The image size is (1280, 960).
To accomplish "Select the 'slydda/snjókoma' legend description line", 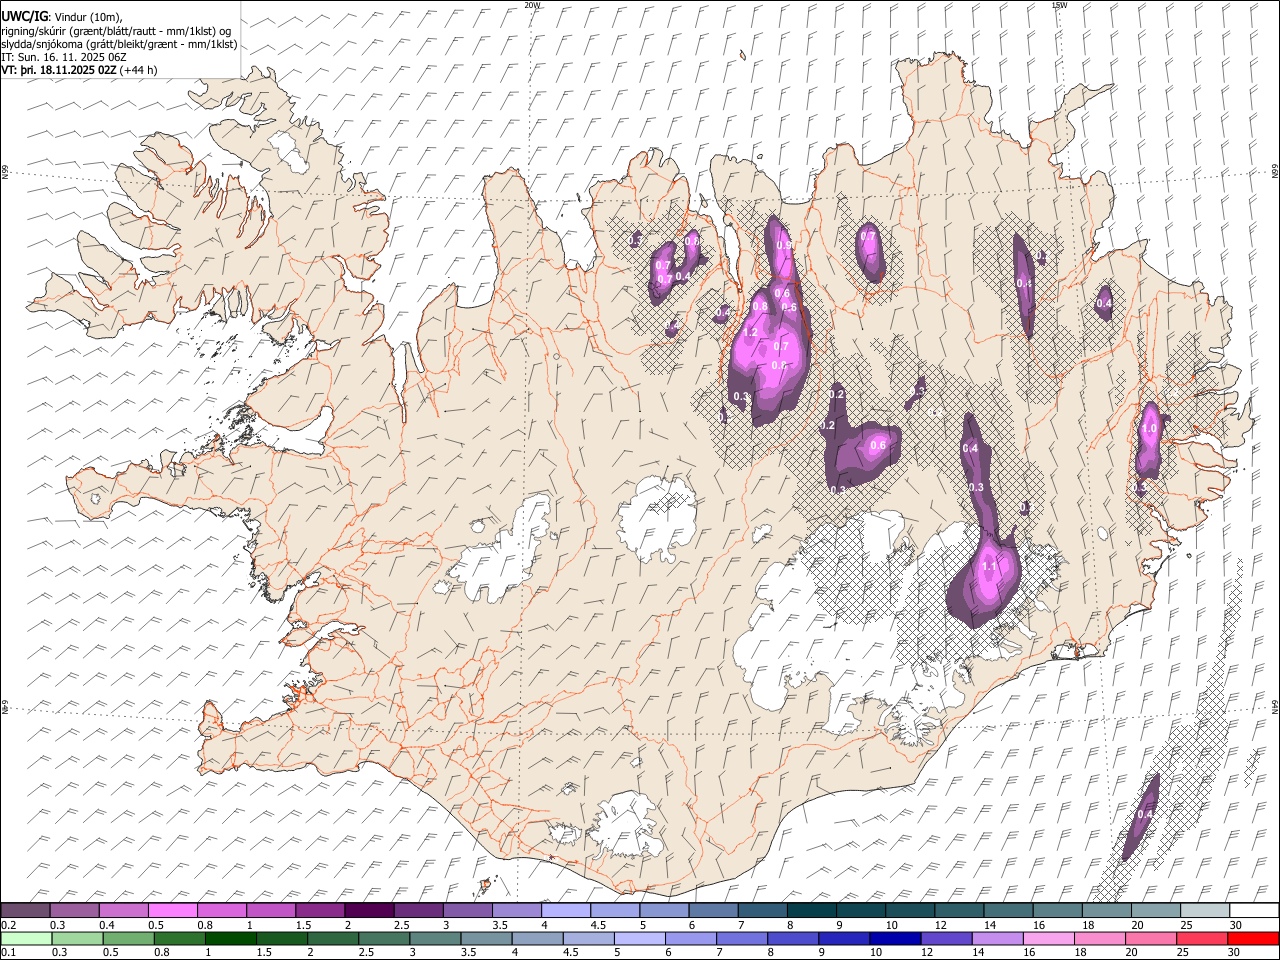I will click(x=119, y=44).
